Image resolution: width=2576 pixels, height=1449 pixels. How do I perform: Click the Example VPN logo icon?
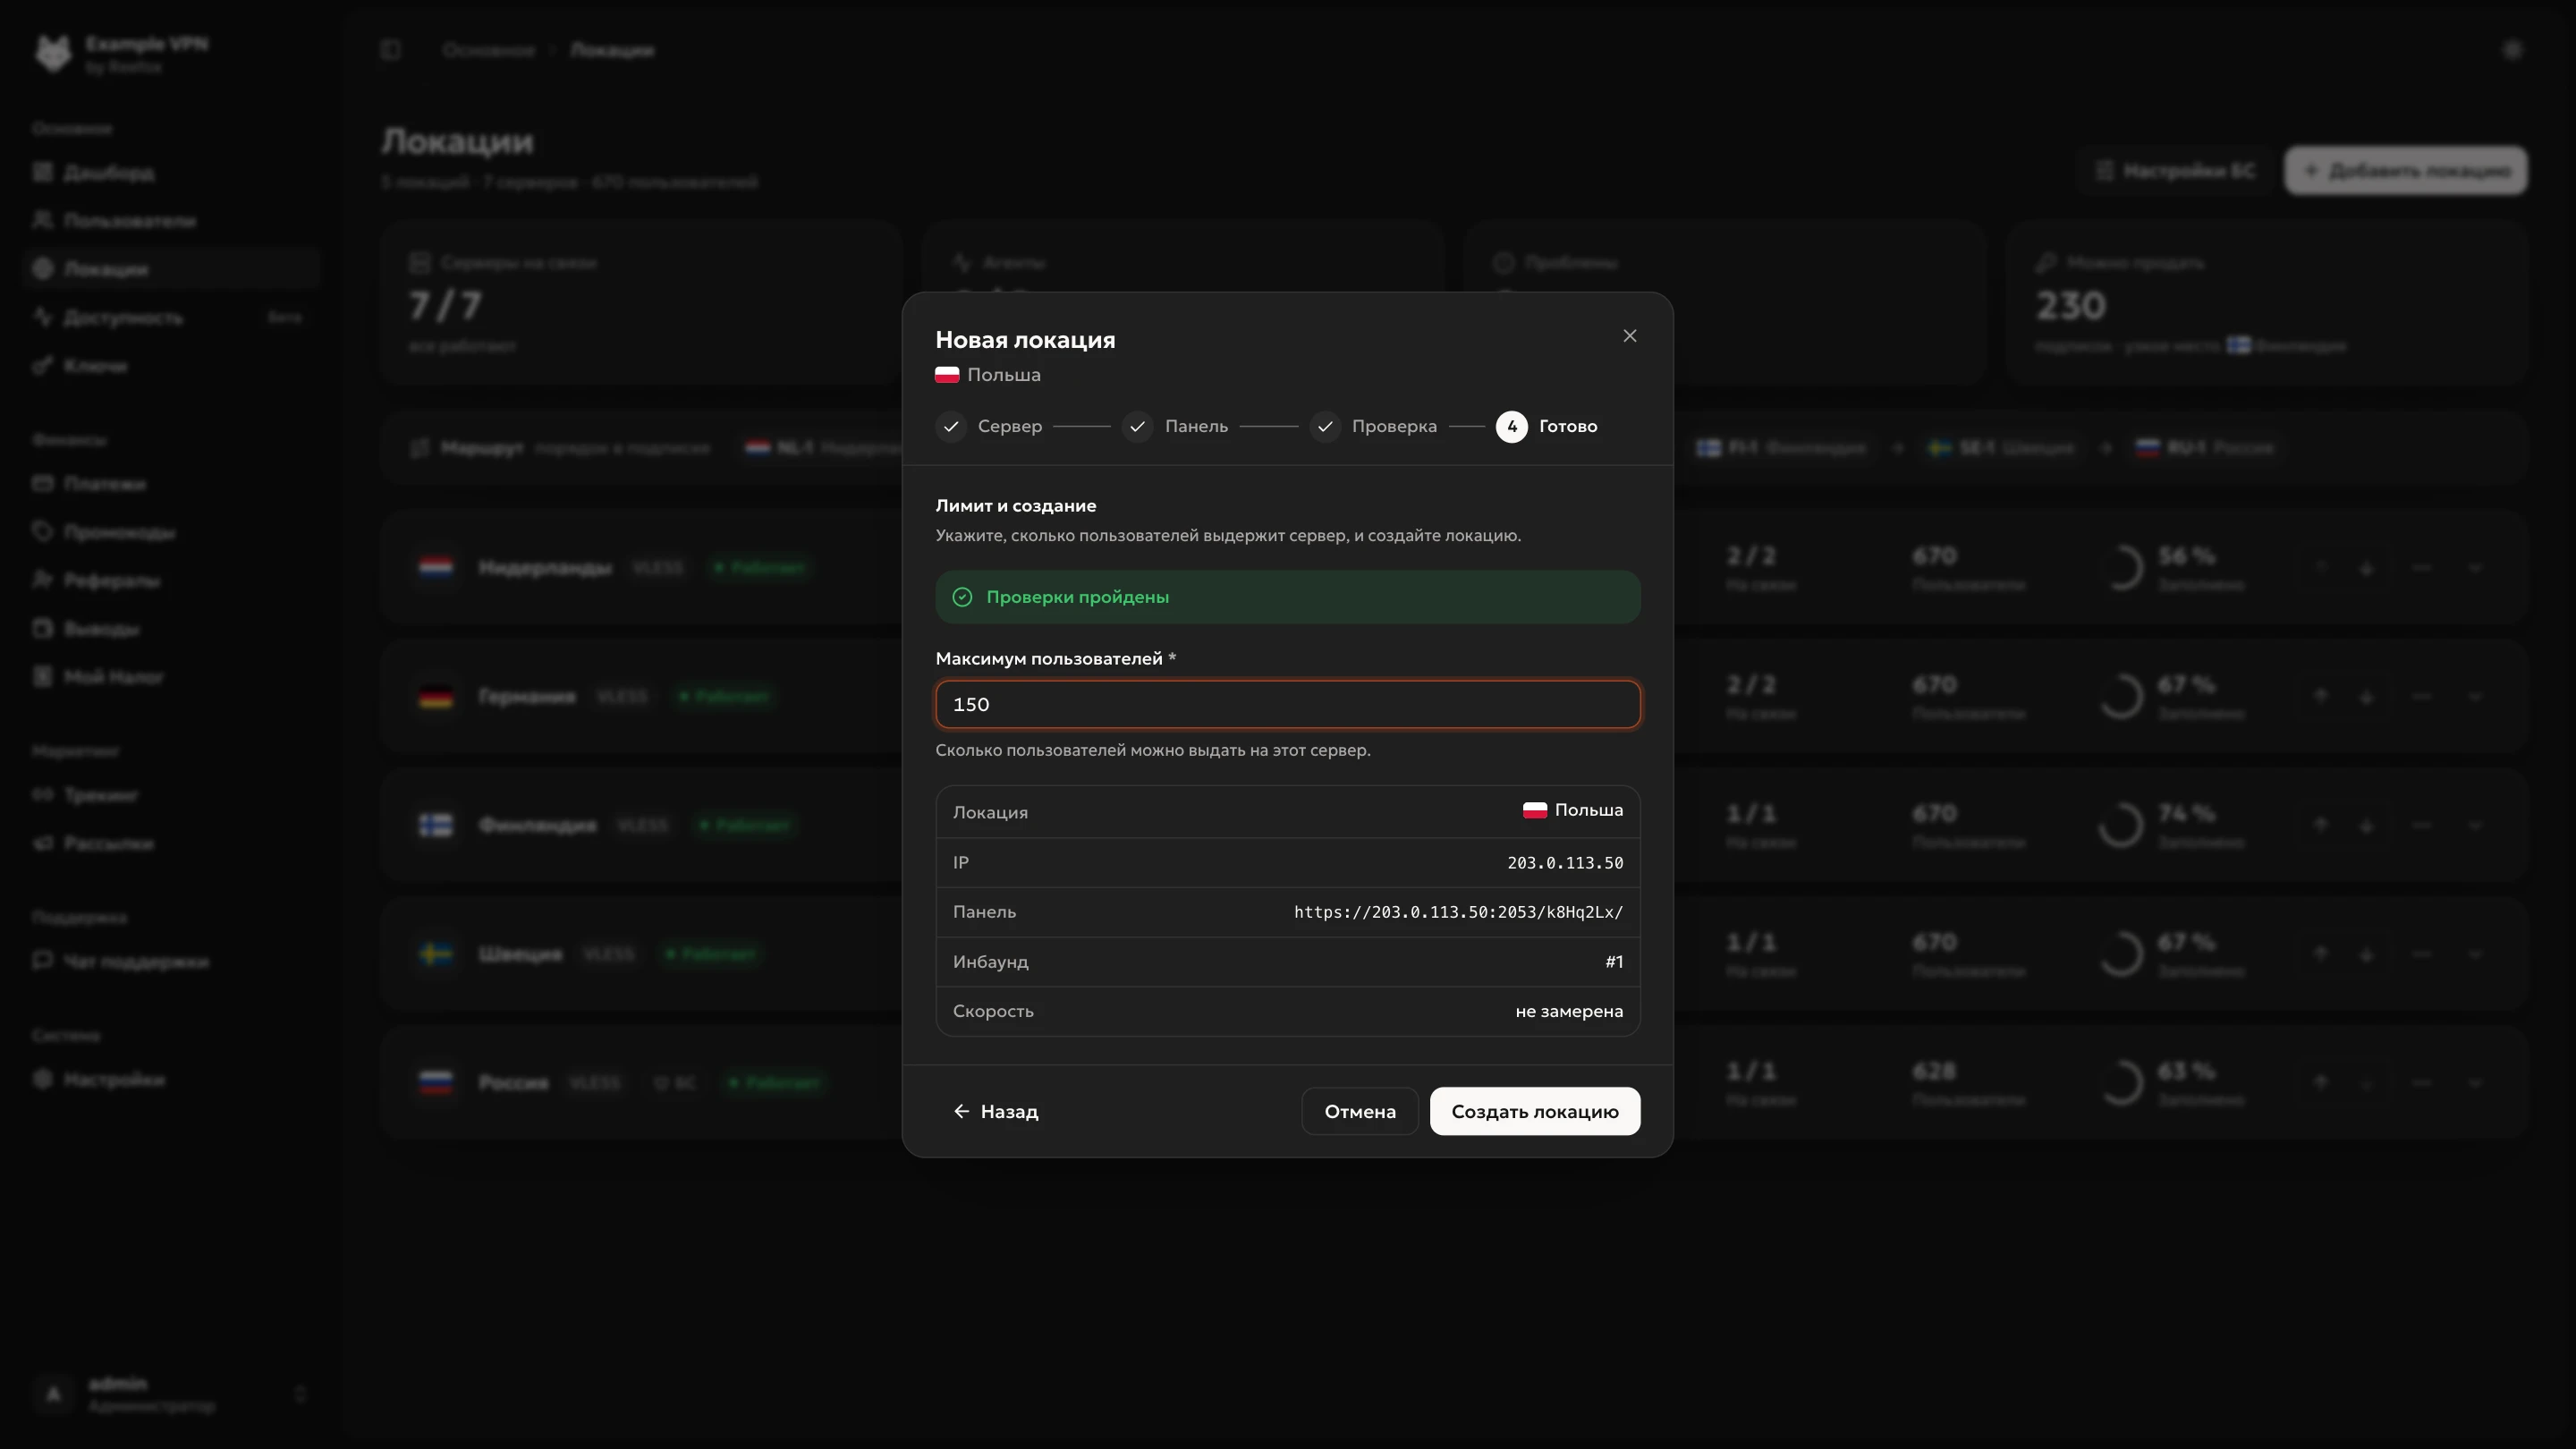(x=54, y=53)
